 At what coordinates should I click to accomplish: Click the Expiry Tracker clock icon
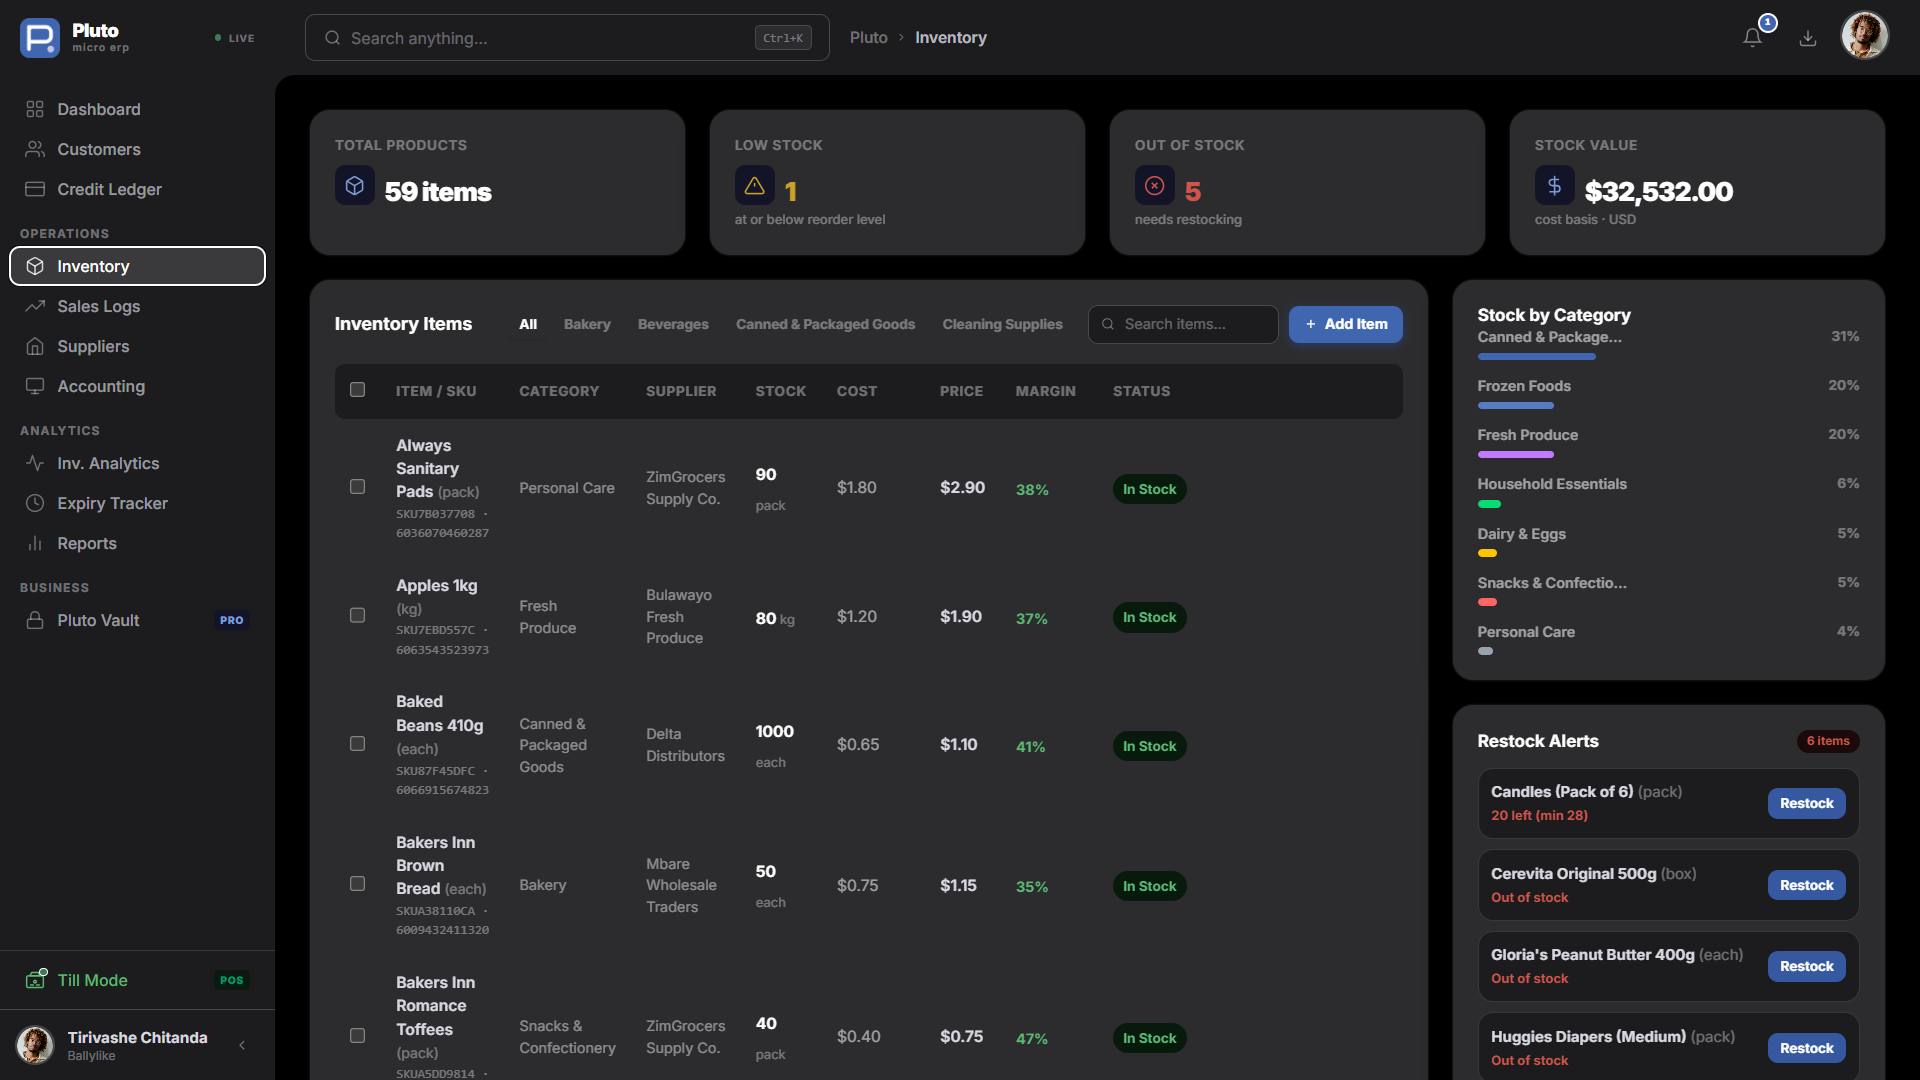35,503
